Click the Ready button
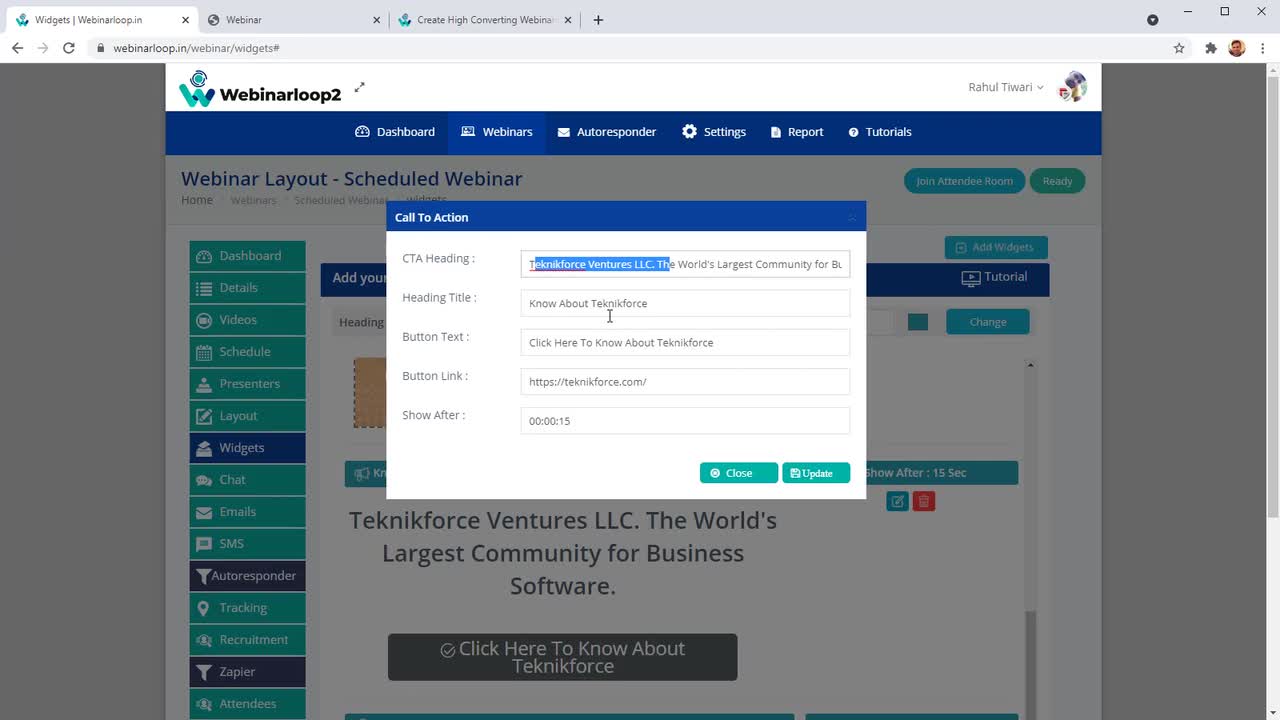The image size is (1280, 720). (1057, 181)
